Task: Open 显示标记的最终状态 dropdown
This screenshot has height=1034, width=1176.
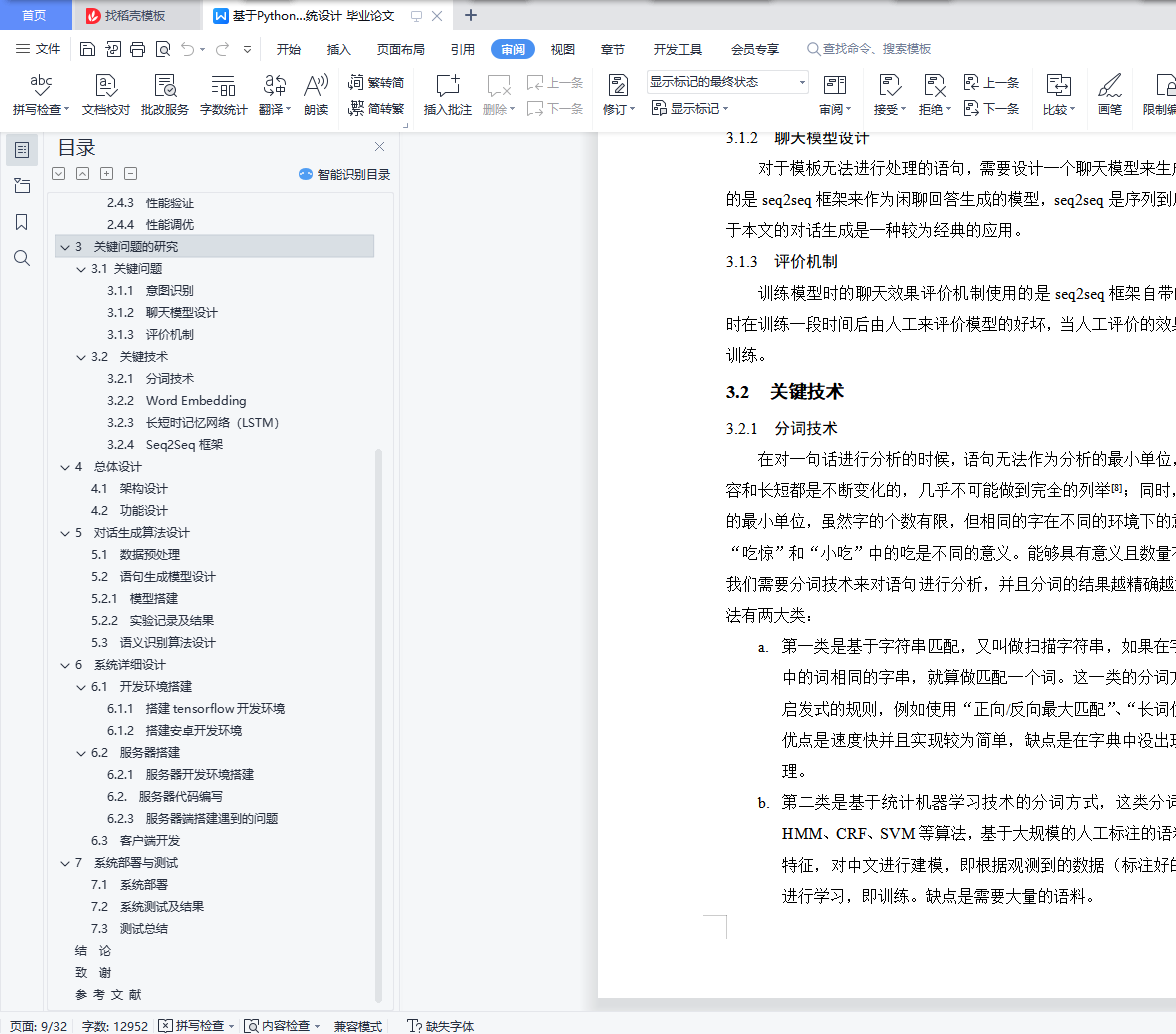Action: click(728, 82)
